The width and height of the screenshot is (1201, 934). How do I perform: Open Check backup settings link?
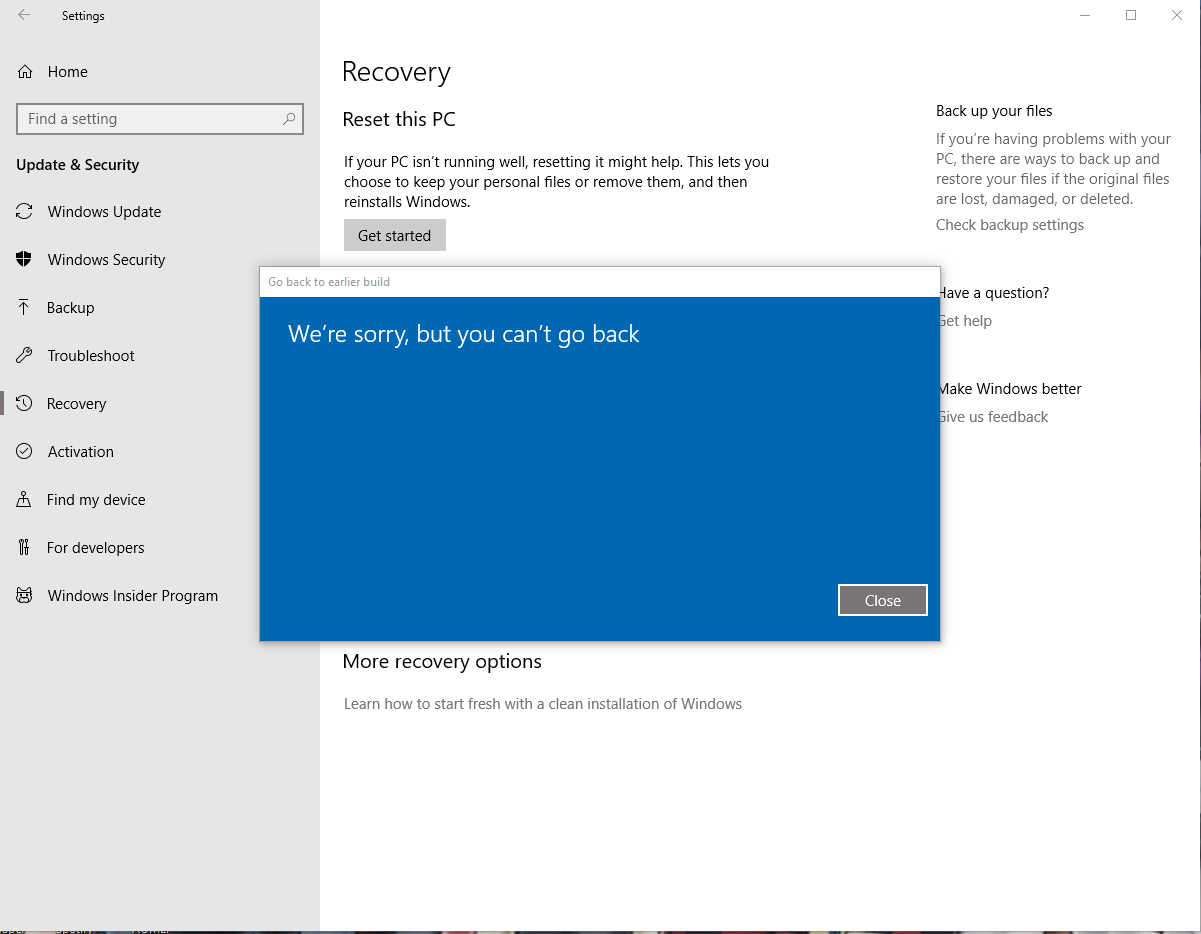click(x=1009, y=225)
